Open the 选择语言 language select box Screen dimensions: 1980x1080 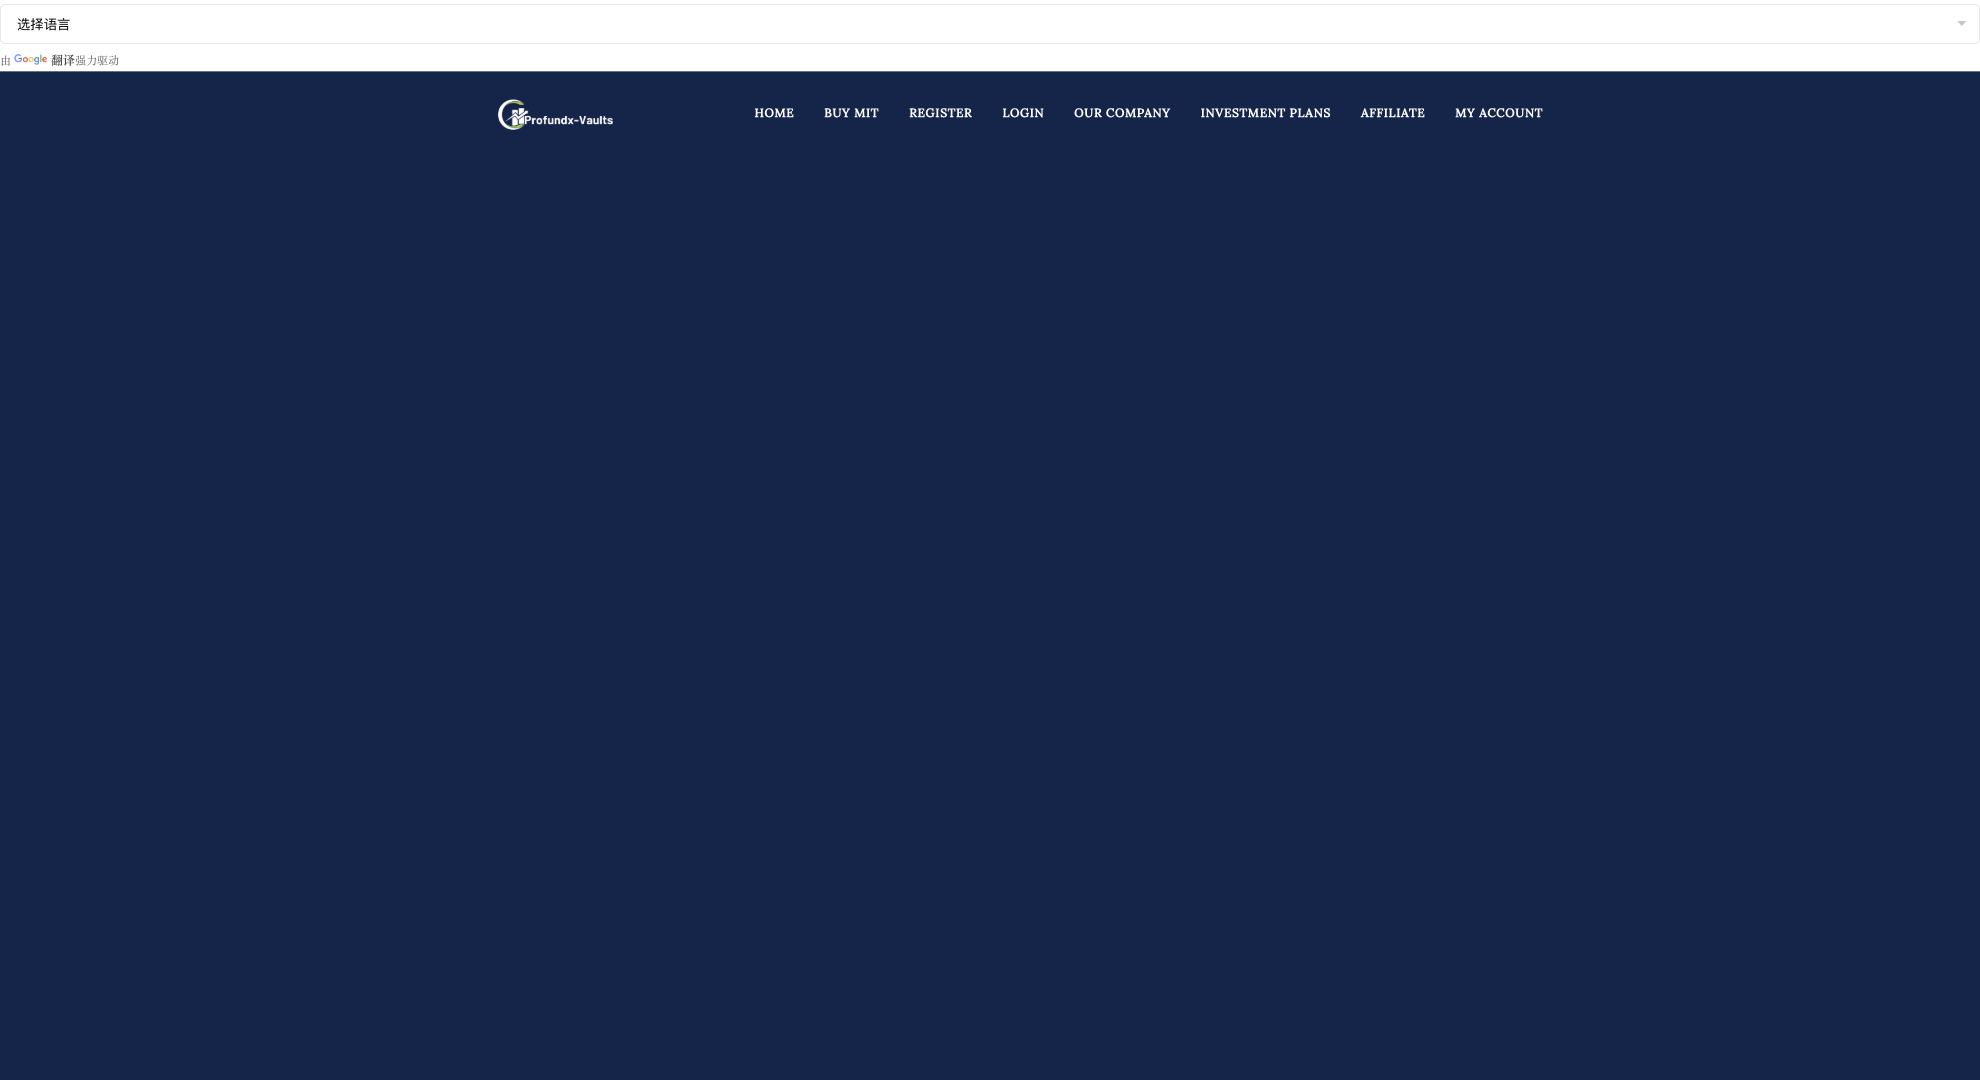pyautogui.click(x=44, y=24)
